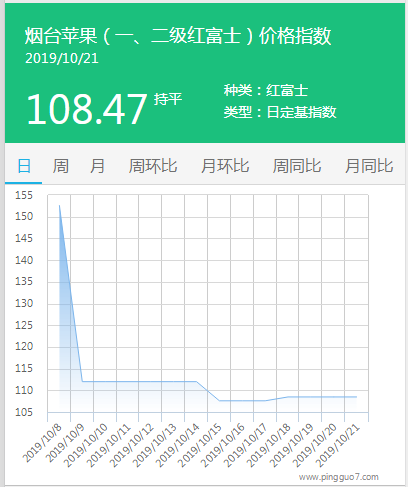The width and height of the screenshot is (408, 487).
Task: Click the 持平 status label
Action: point(168,99)
